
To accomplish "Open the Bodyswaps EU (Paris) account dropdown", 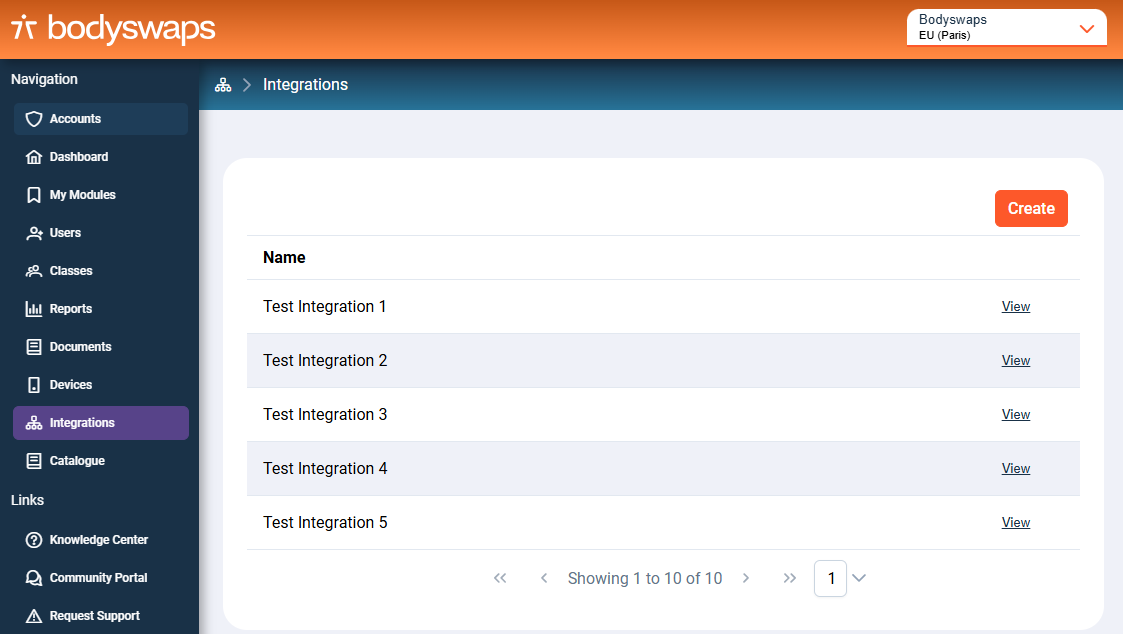I will click(x=1006, y=28).
